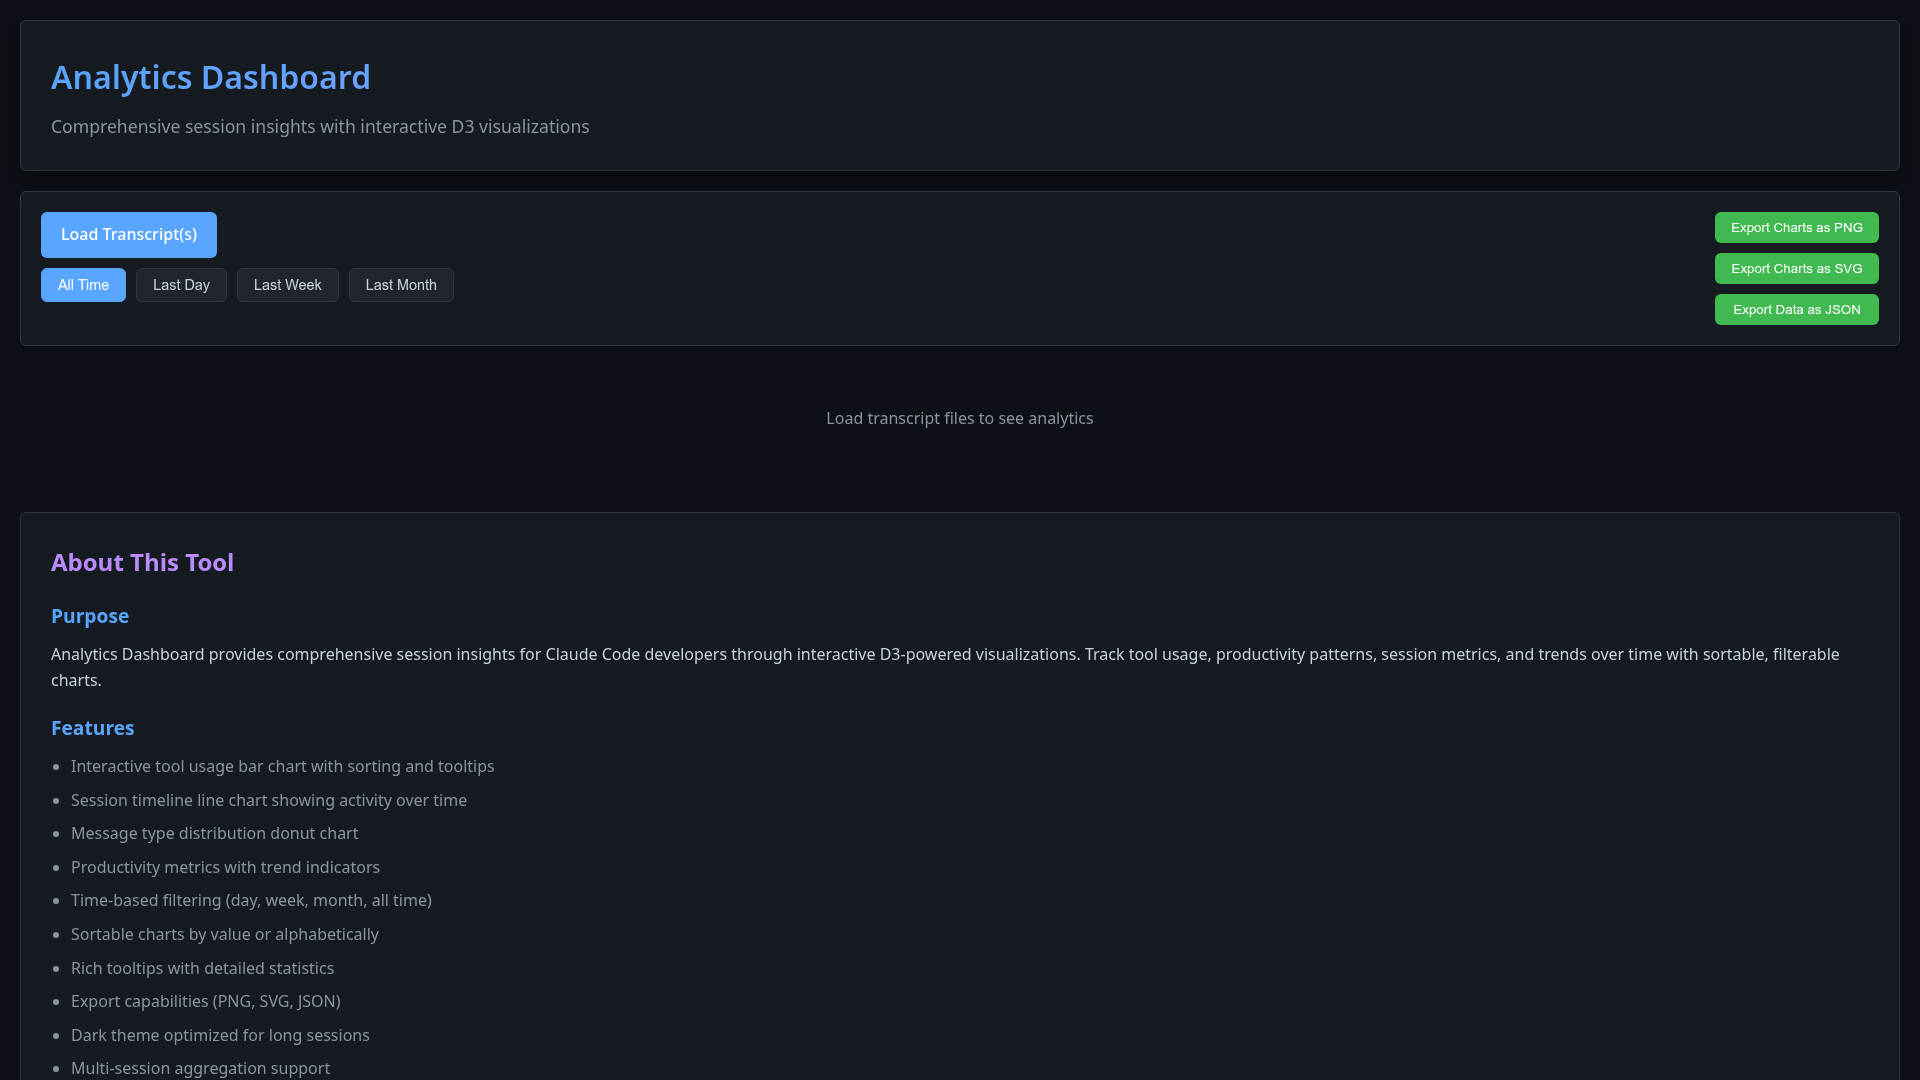Click the tool usage bar chart feature item

[282, 767]
